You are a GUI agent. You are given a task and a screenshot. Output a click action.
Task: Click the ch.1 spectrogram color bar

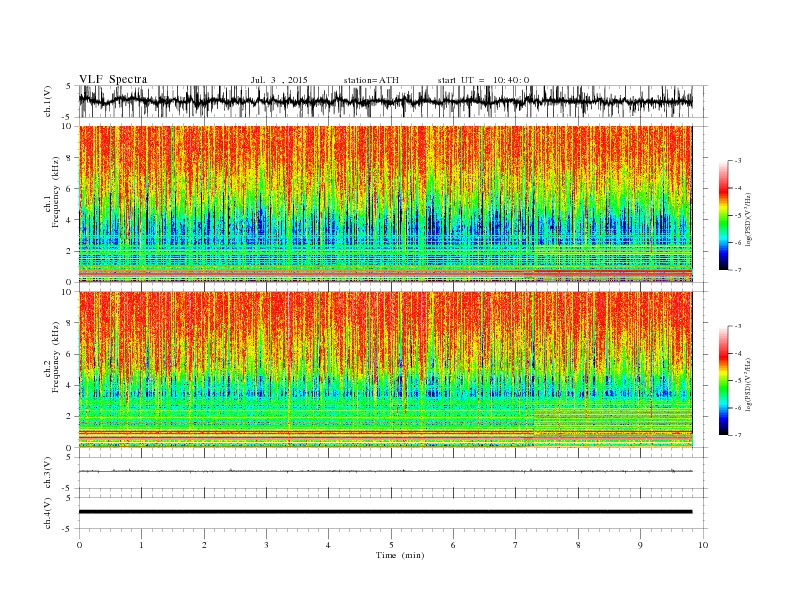(x=724, y=215)
